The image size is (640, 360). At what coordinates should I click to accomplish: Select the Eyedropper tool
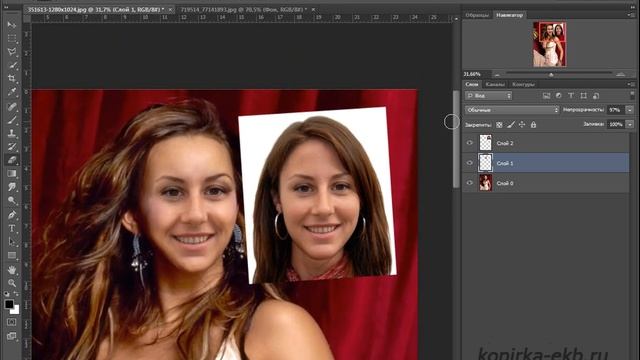(x=12, y=92)
